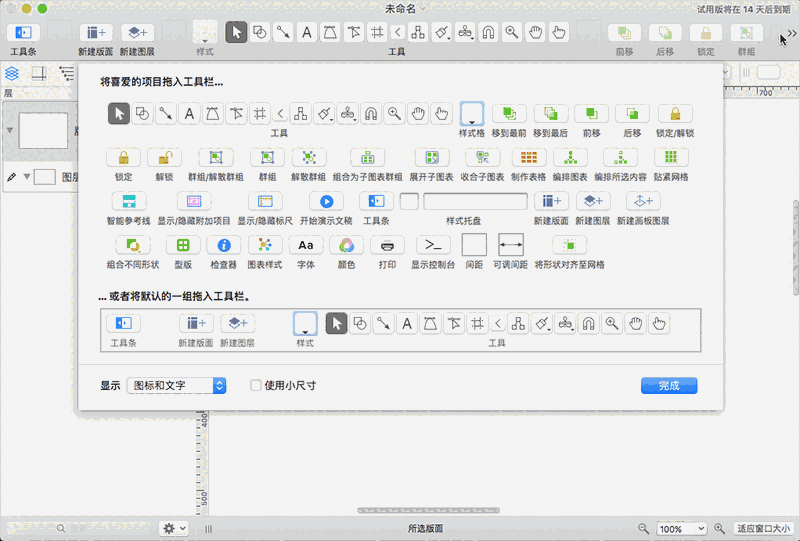Click the 颜色 colors wheel icon

pyautogui.click(x=346, y=245)
